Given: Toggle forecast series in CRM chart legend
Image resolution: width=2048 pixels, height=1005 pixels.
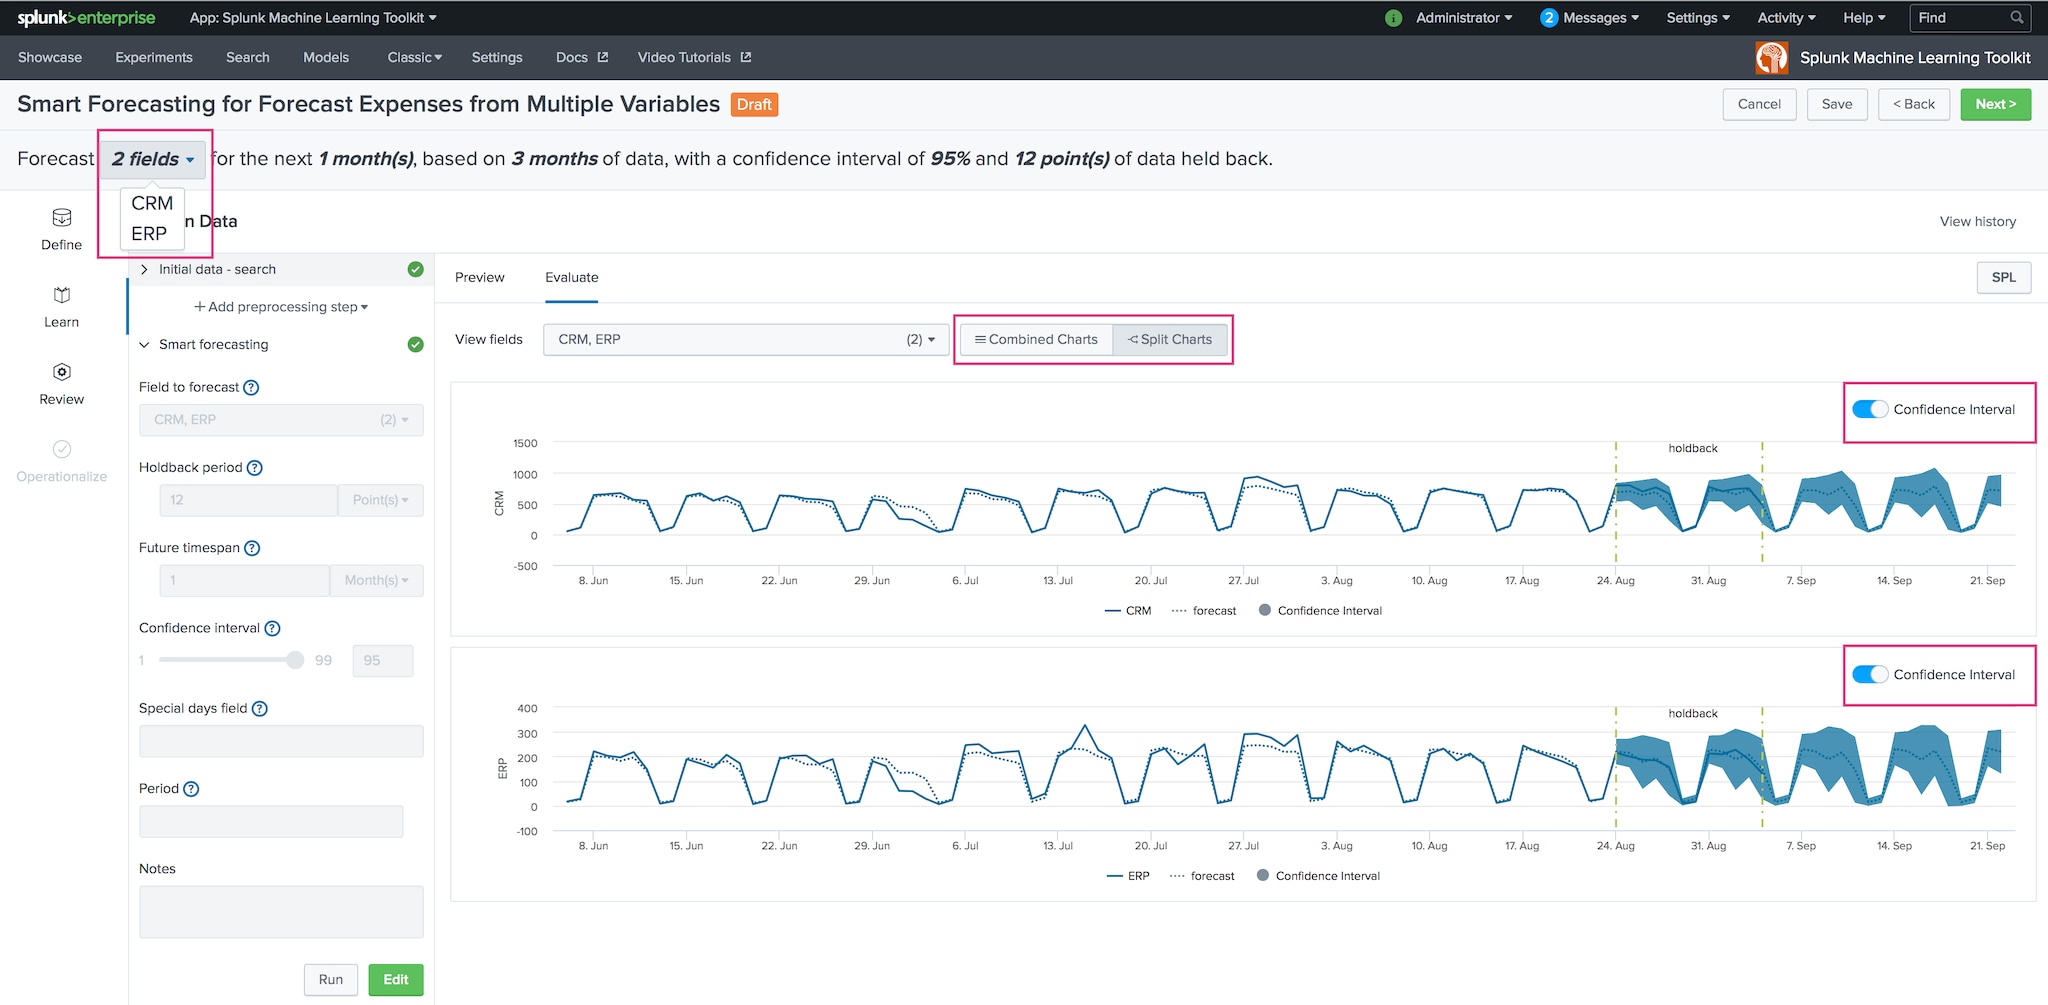Looking at the screenshot, I should pos(1204,611).
